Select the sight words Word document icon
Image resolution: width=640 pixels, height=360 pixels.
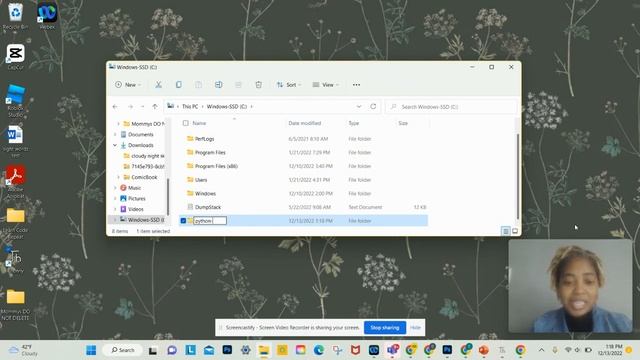16,141
